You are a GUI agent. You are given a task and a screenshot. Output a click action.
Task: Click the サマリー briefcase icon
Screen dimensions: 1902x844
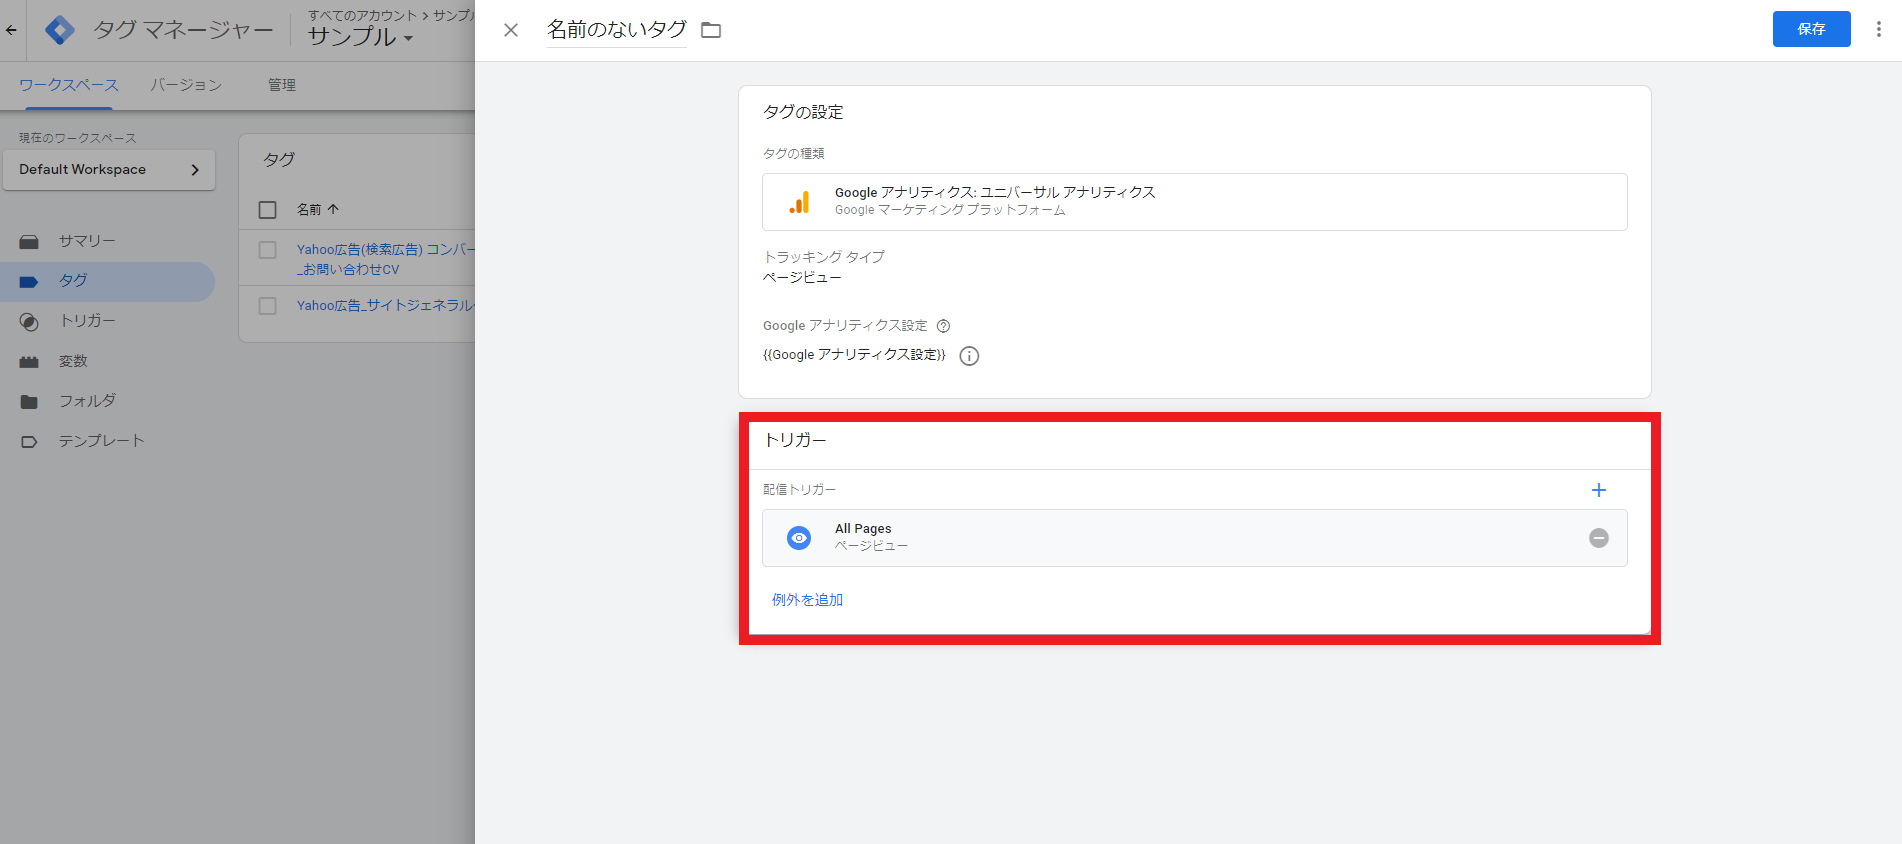tap(29, 241)
